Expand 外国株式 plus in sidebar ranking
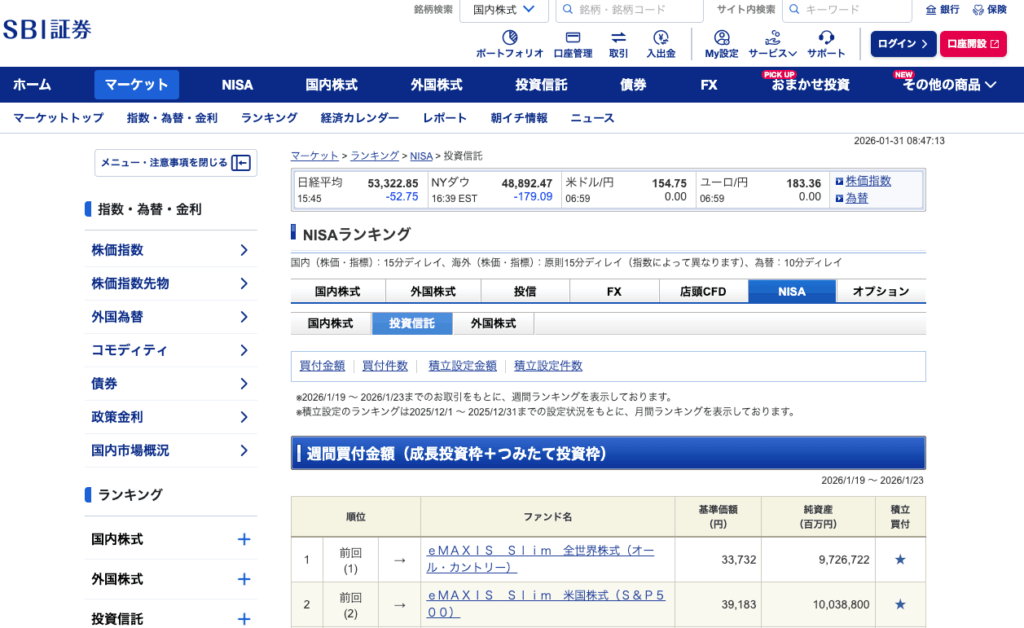The image size is (1024, 628). (x=243, y=579)
